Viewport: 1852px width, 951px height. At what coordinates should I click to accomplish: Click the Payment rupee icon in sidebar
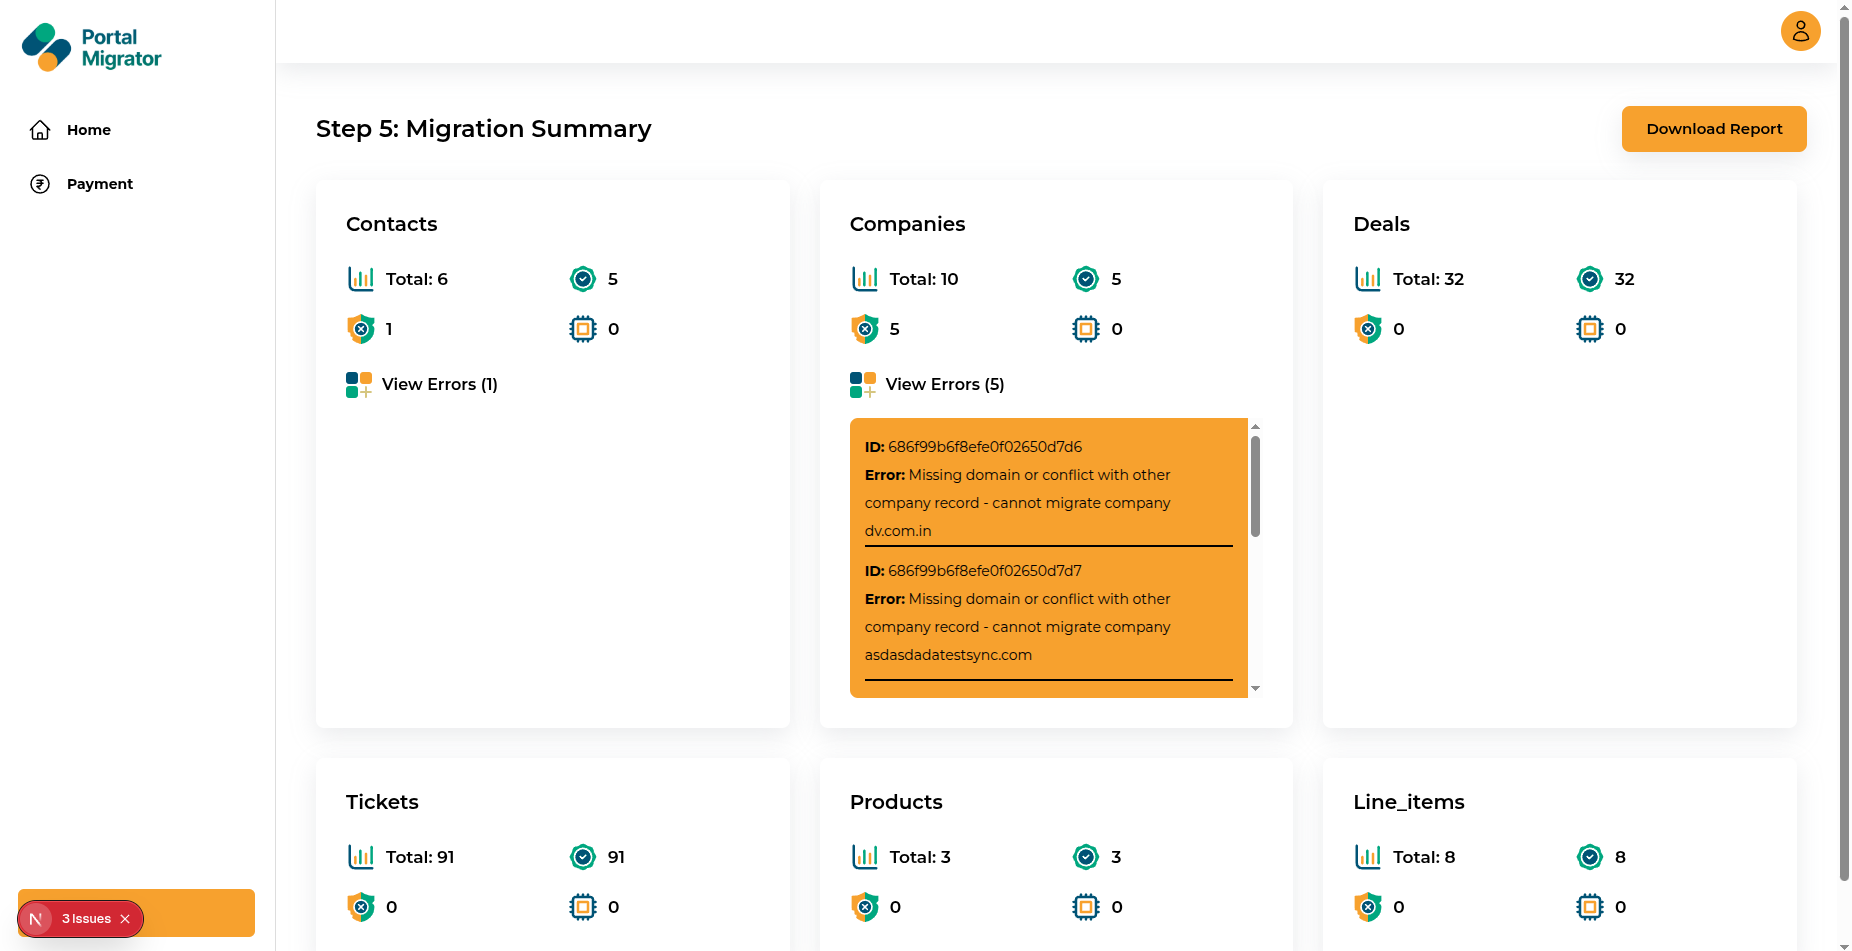tap(40, 184)
